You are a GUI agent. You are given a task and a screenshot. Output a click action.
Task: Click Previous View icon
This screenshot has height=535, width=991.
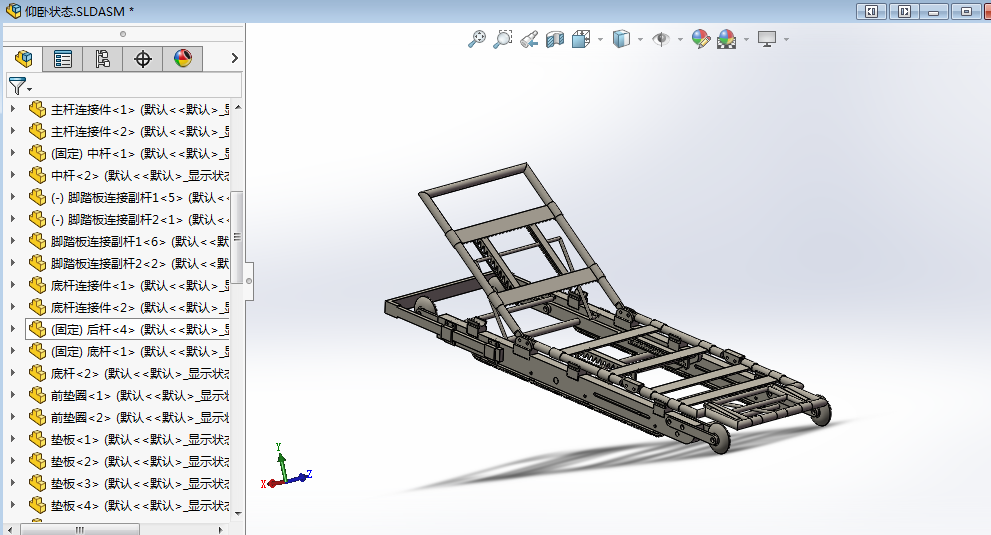529,39
